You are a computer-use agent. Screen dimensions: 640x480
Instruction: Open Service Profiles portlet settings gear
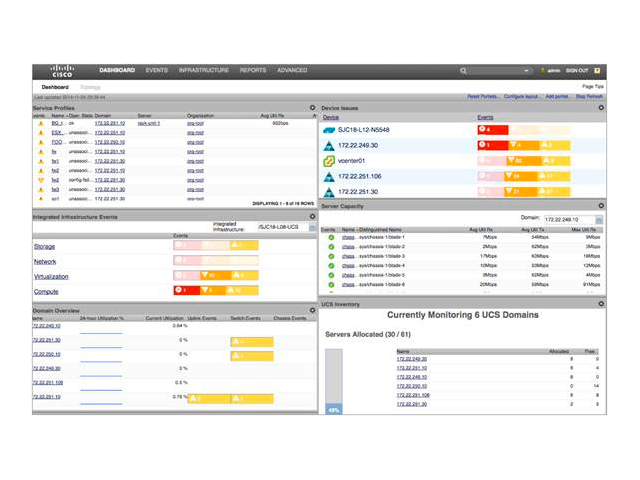tap(312, 108)
